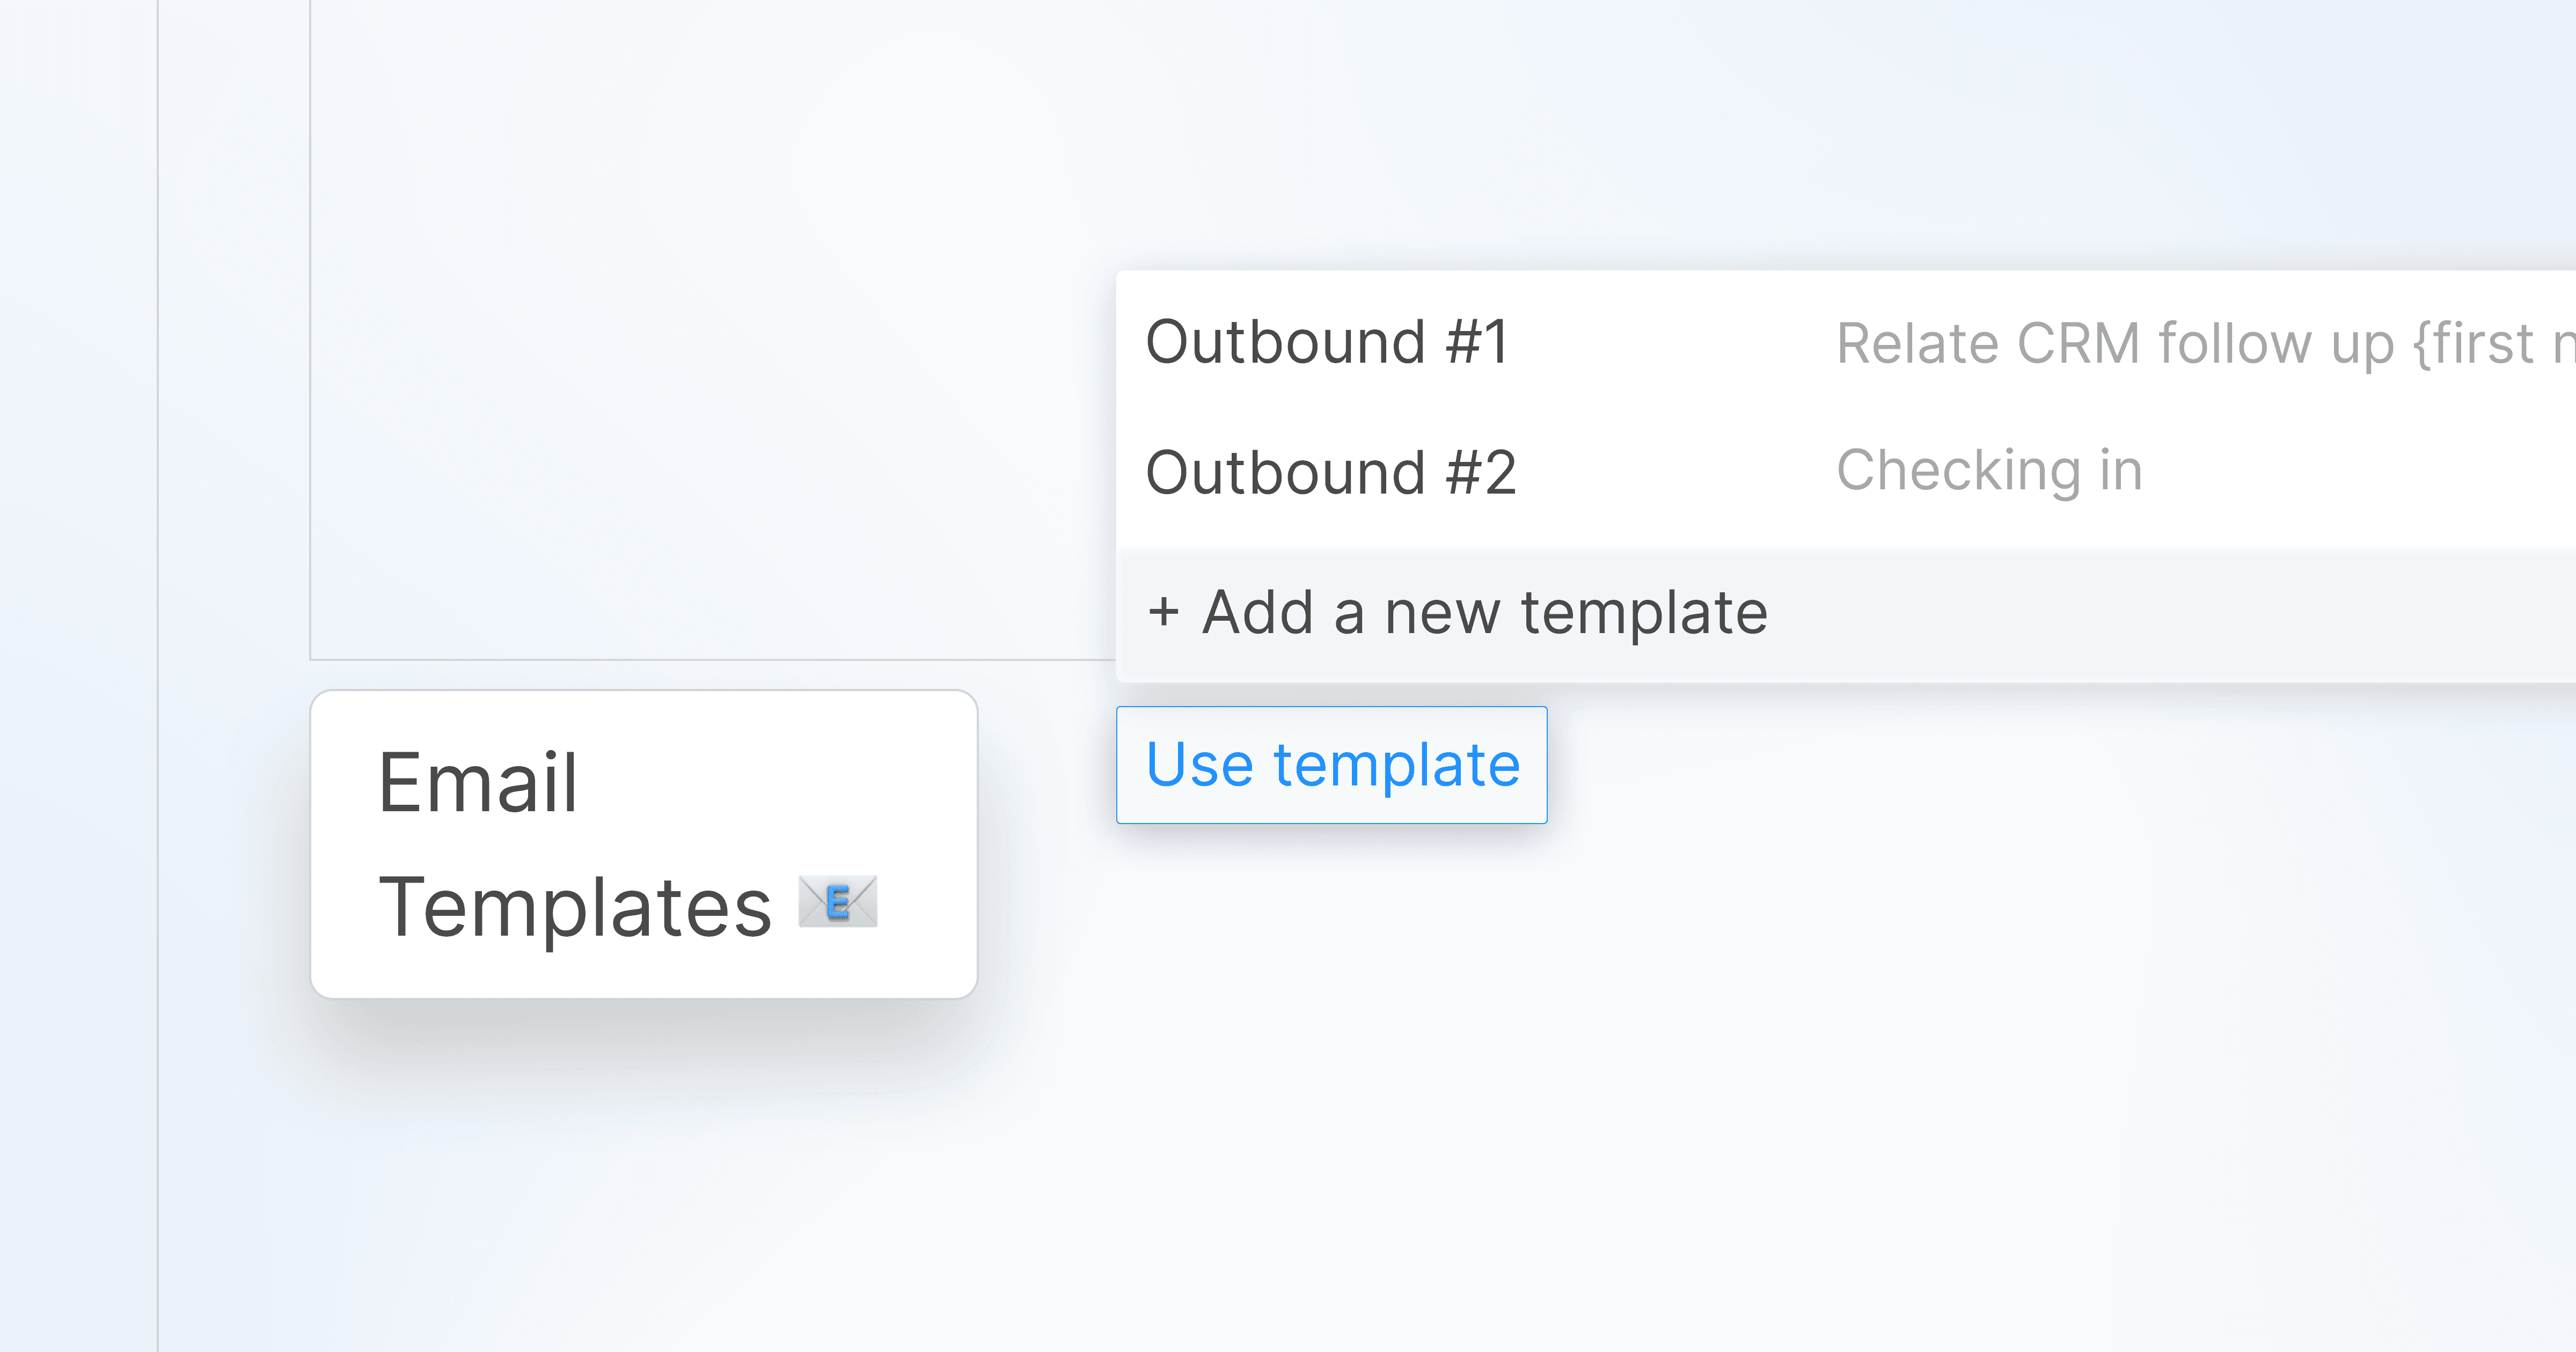Click inside the empty email body area
The image size is (2576, 1352).
click(700, 330)
